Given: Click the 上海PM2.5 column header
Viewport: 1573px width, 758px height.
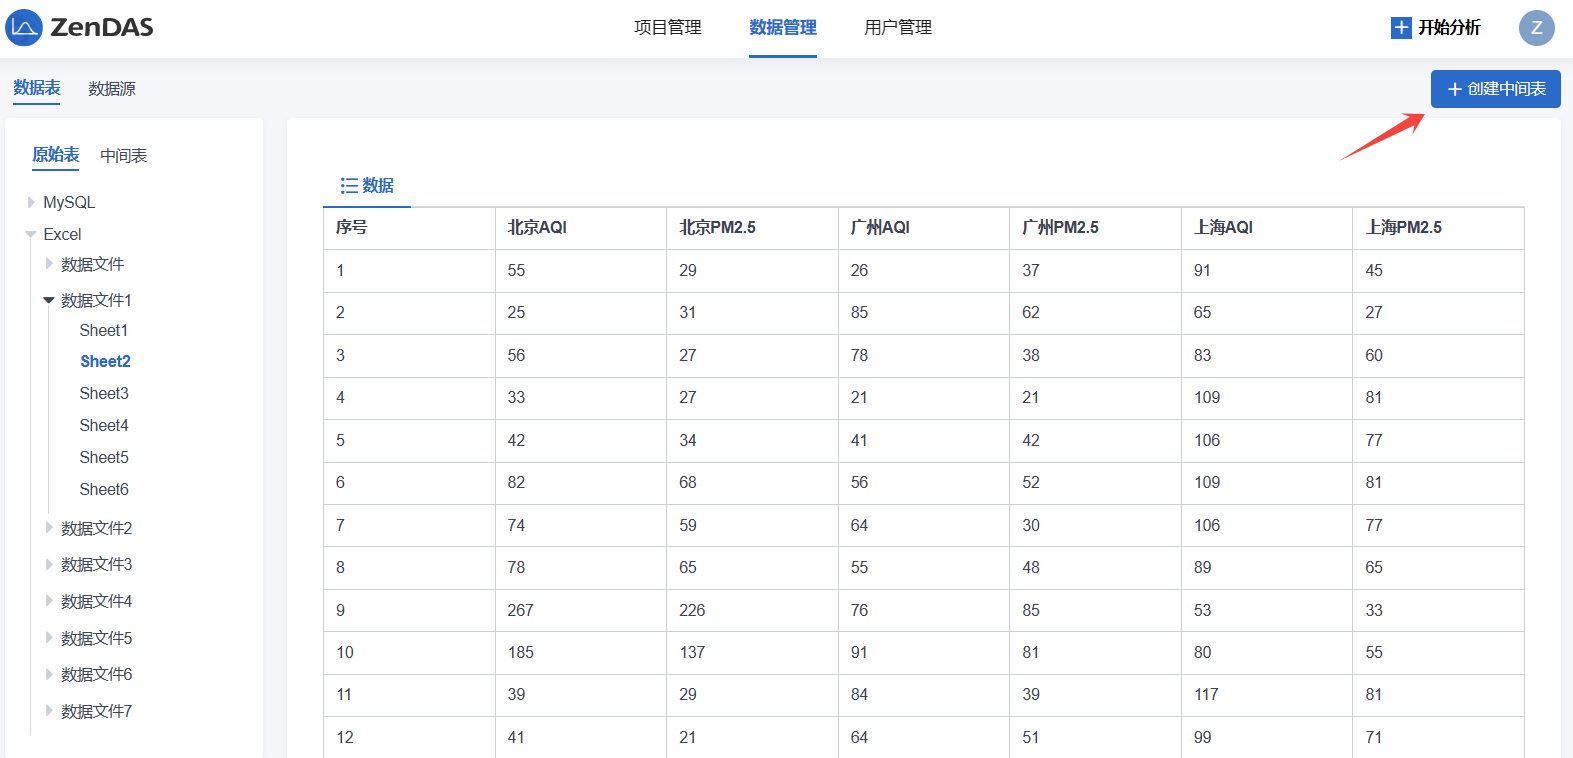Looking at the screenshot, I should [1403, 228].
